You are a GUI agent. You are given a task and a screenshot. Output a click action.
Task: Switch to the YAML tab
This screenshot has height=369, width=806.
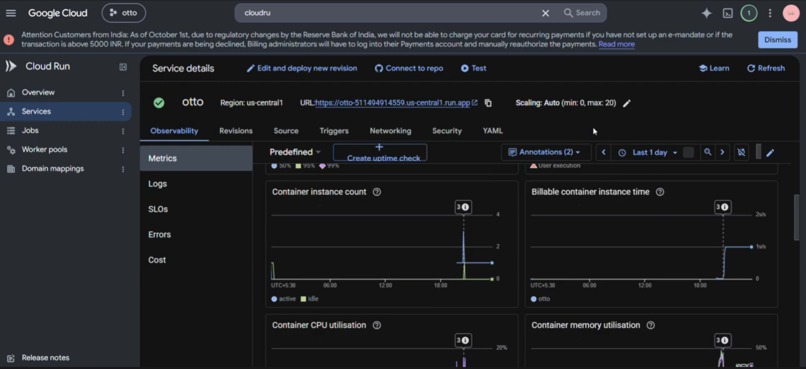click(492, 131)
